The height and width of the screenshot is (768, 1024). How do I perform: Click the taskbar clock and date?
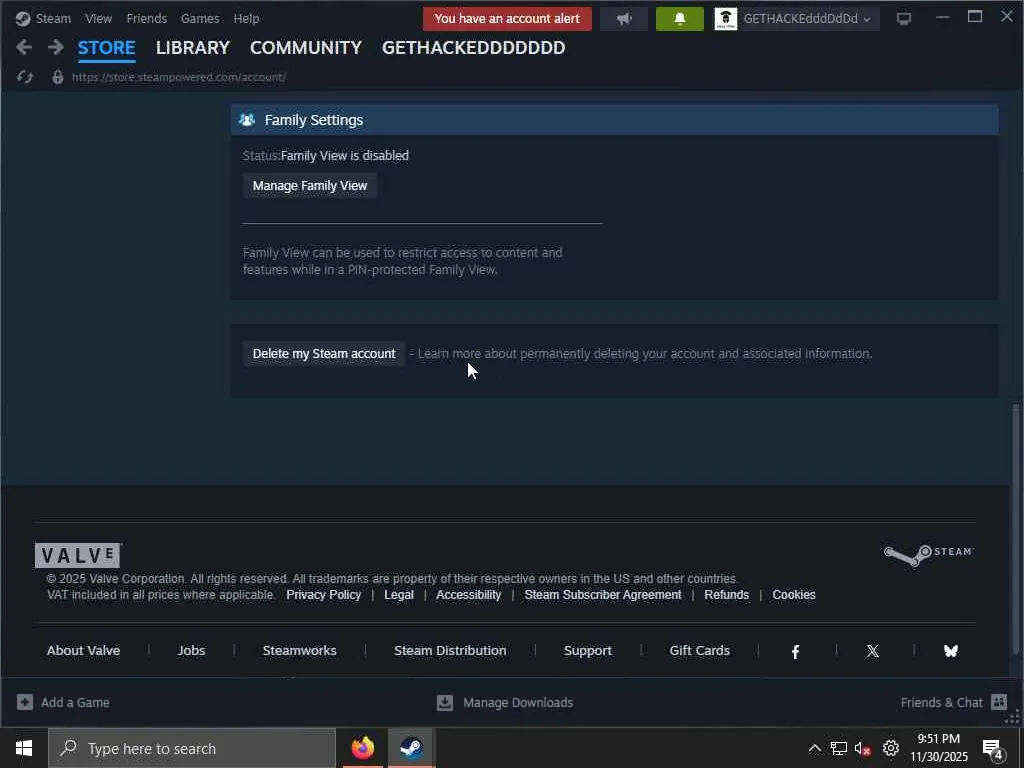pos(938,748)
